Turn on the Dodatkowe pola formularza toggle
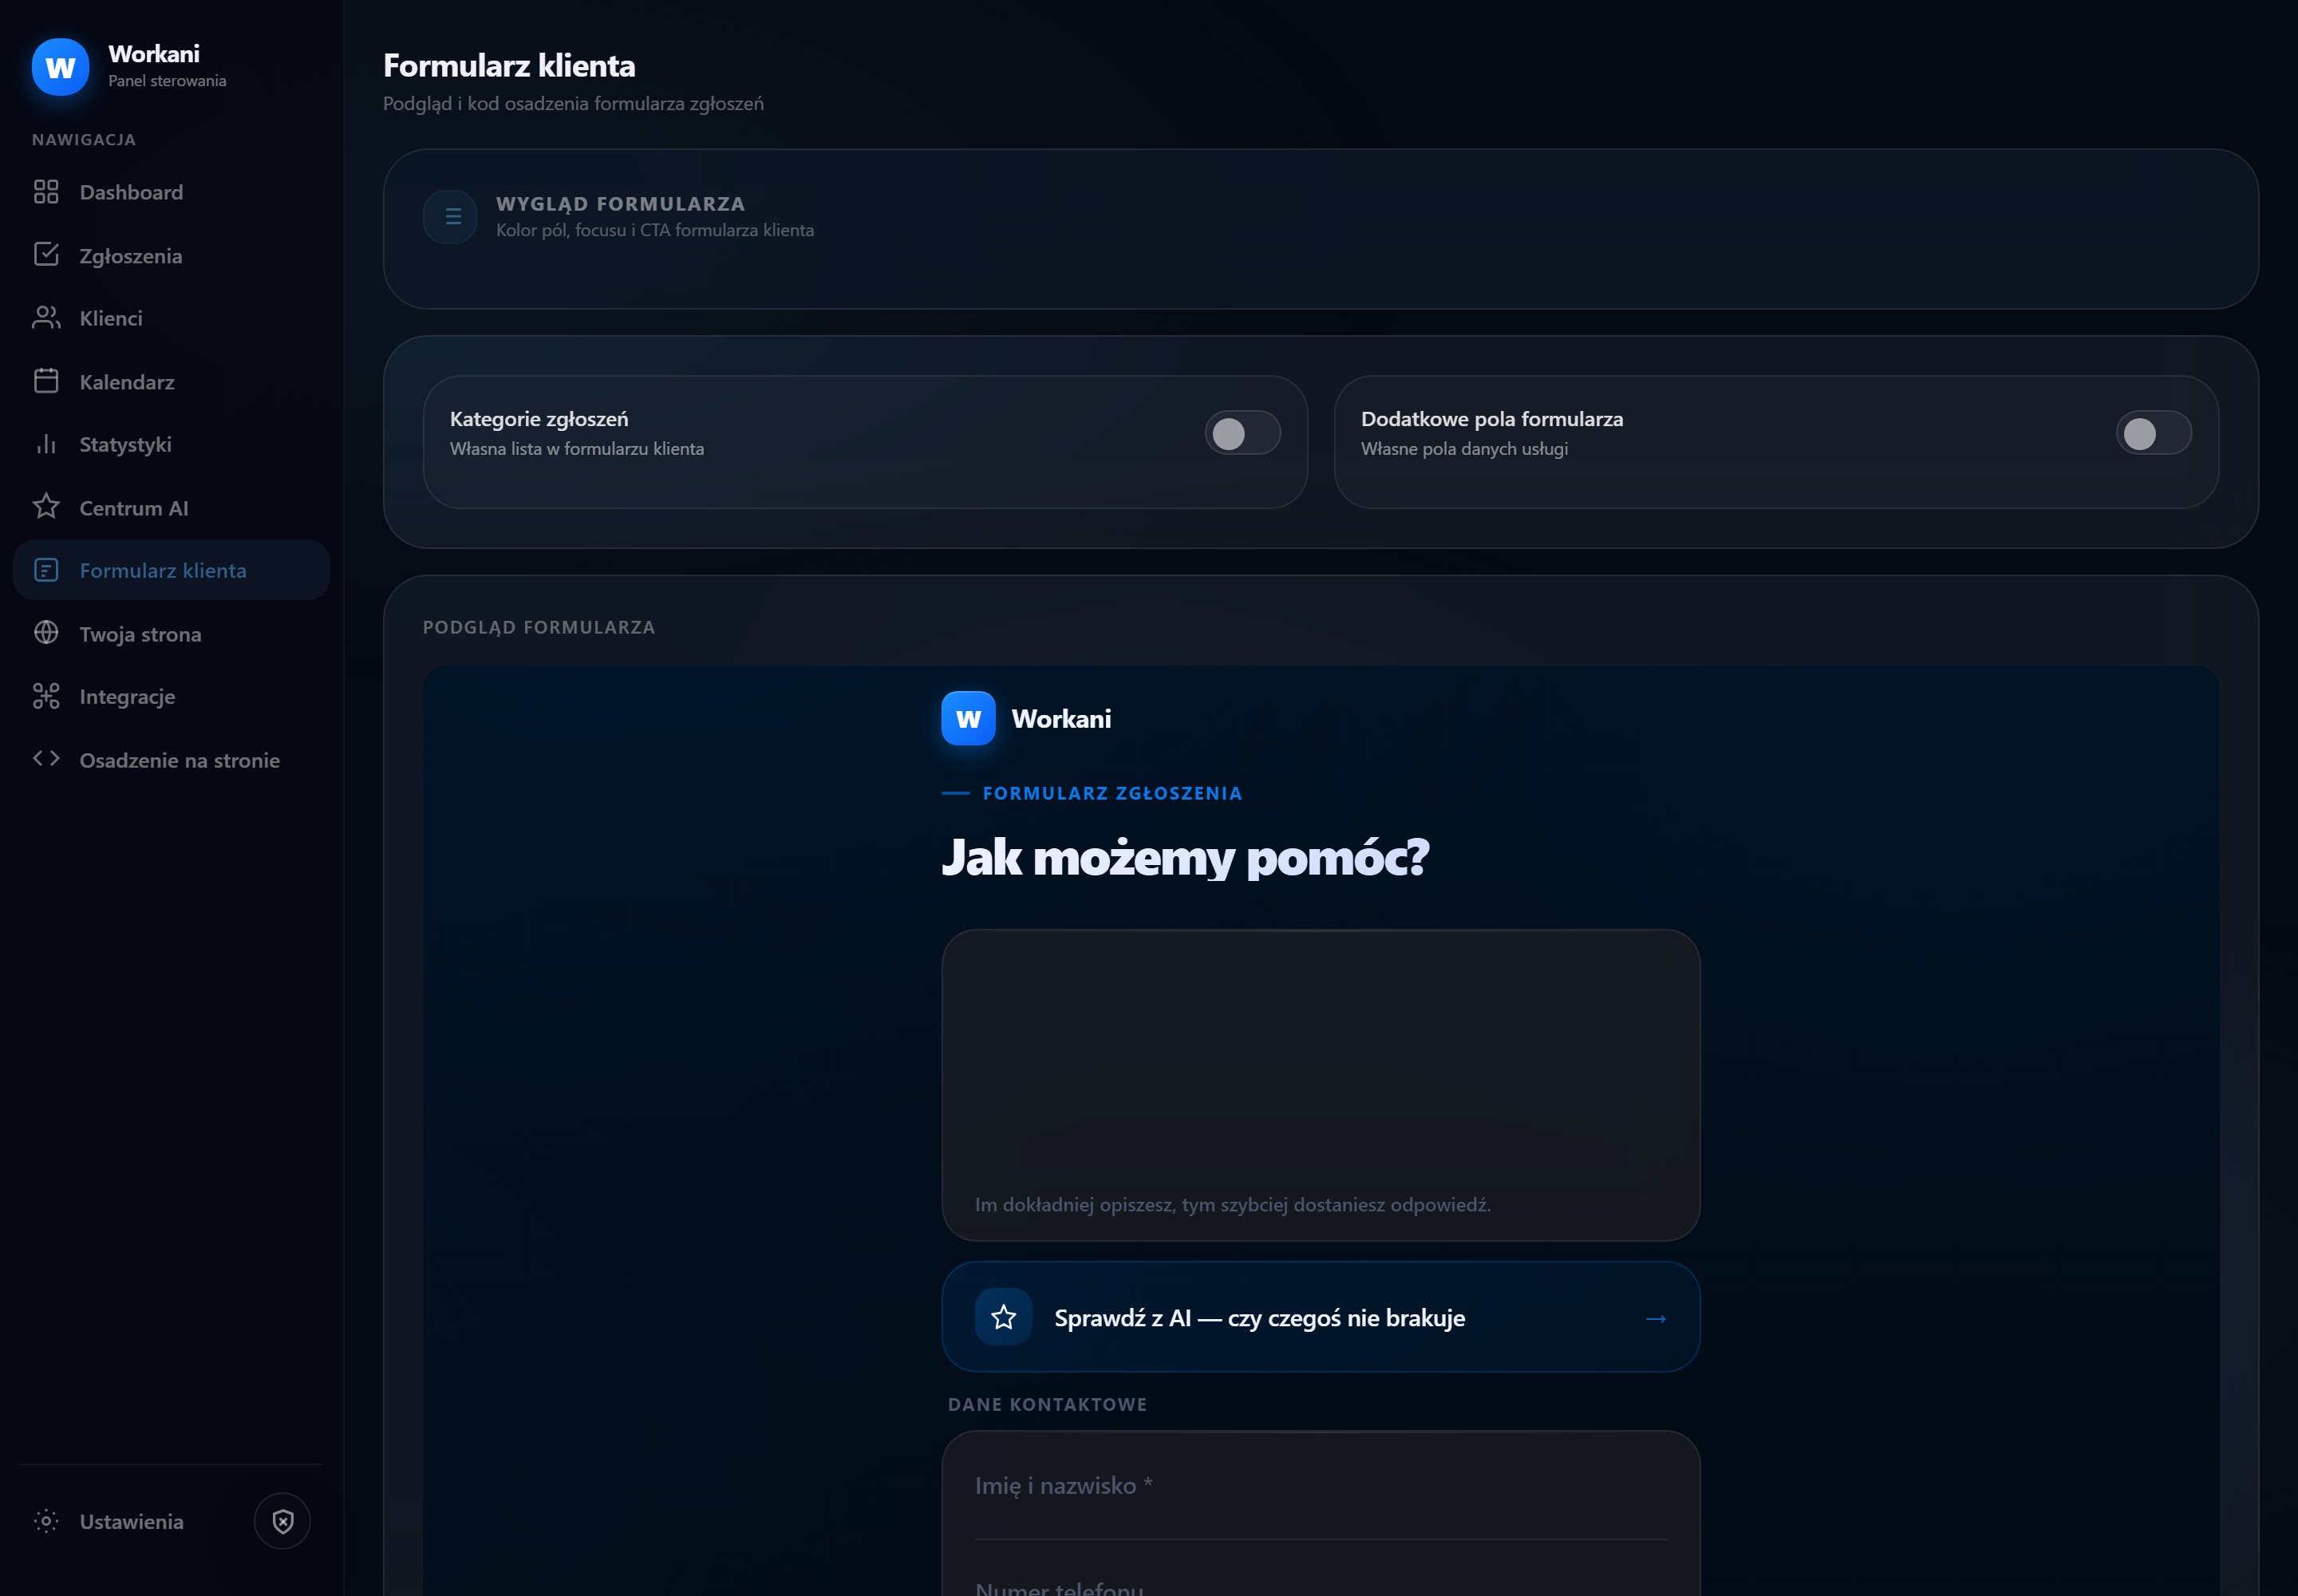2298x1596 pixels. [x=2153, y=433]
